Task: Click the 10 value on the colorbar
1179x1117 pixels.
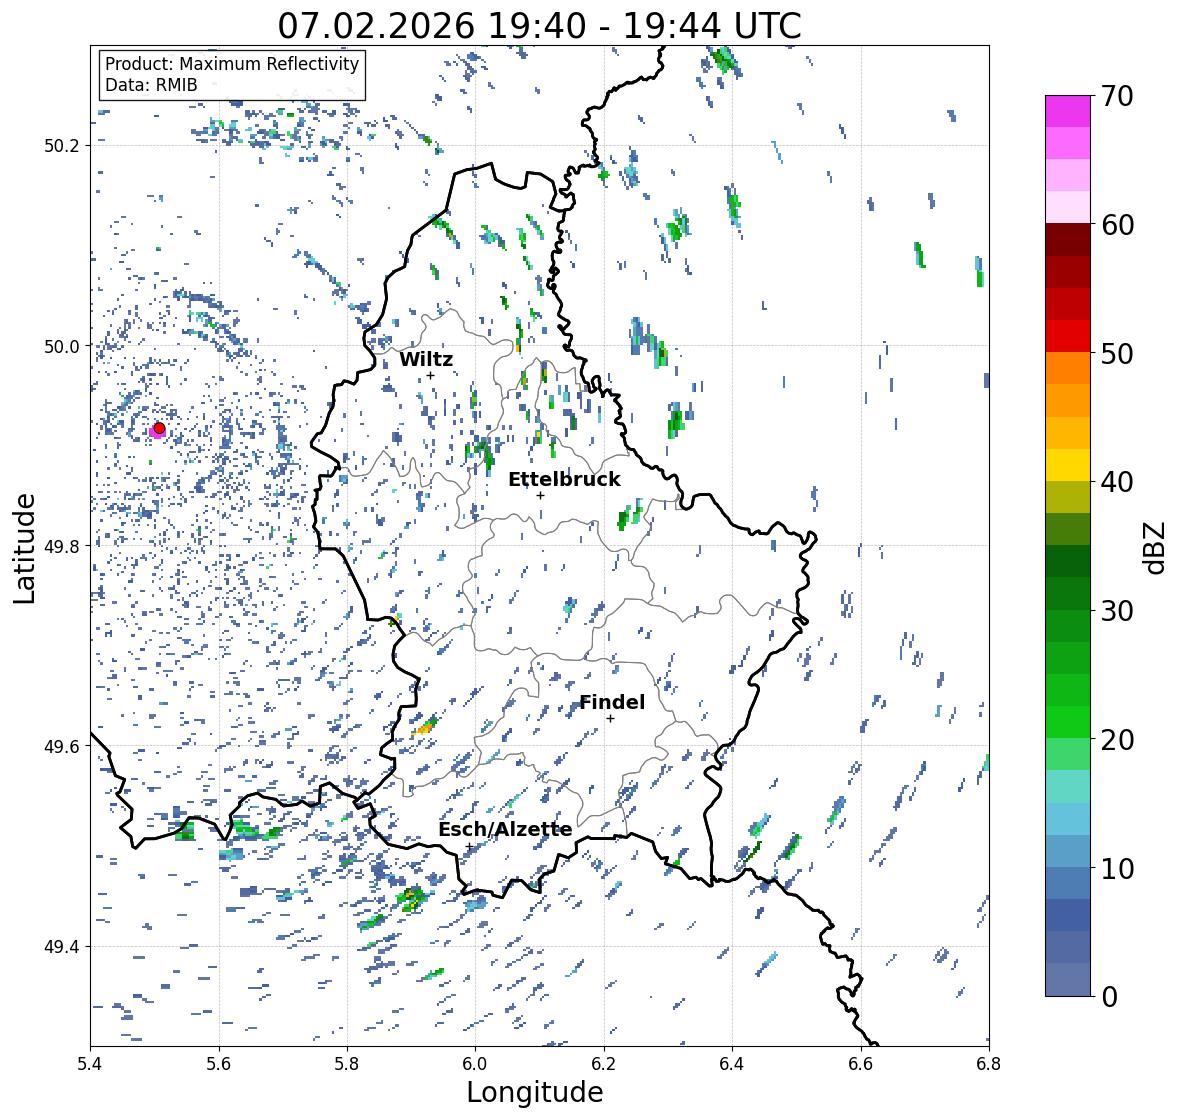Action: [x=1117, y=868]
